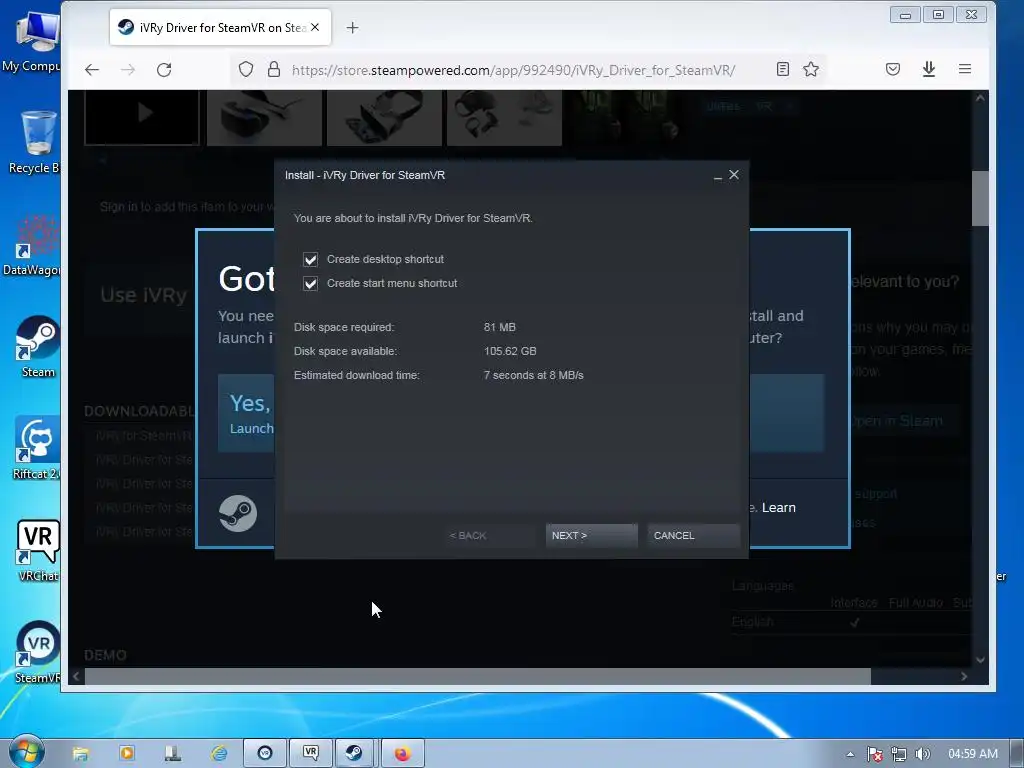This screenshot has height=768, width=1024.
Task: Switch to the Firefox taskbar button
Action: (402, 754)
